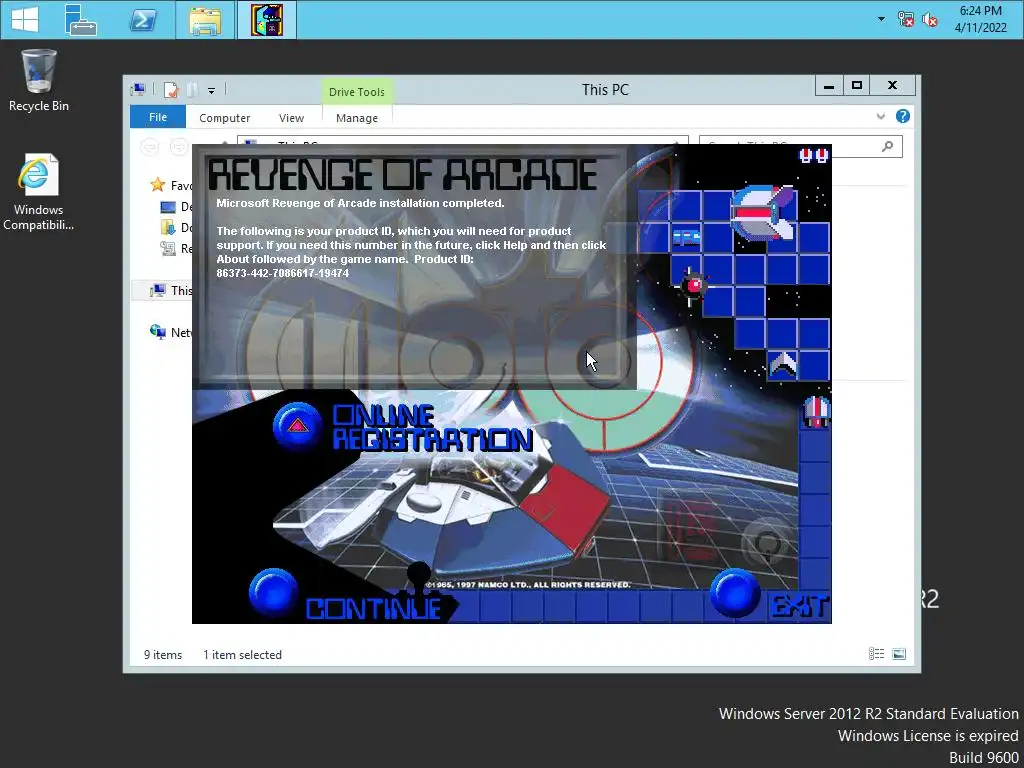This screenshot has width=1024, height=768.
Task: Click the Product ID number text
Action: 283,273
